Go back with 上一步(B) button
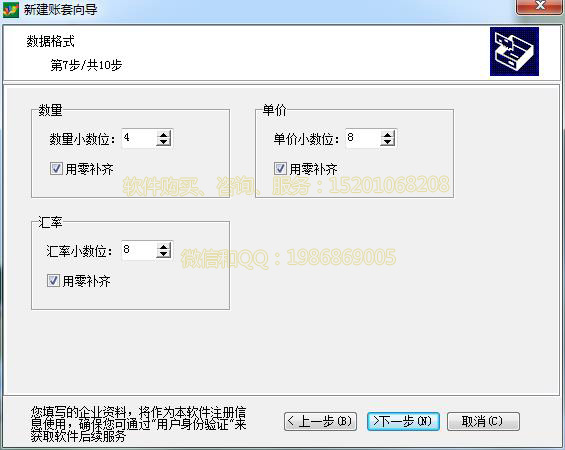The width and height of the screenshot is (565, 450). pyautogui.click(x=320, y=422)
